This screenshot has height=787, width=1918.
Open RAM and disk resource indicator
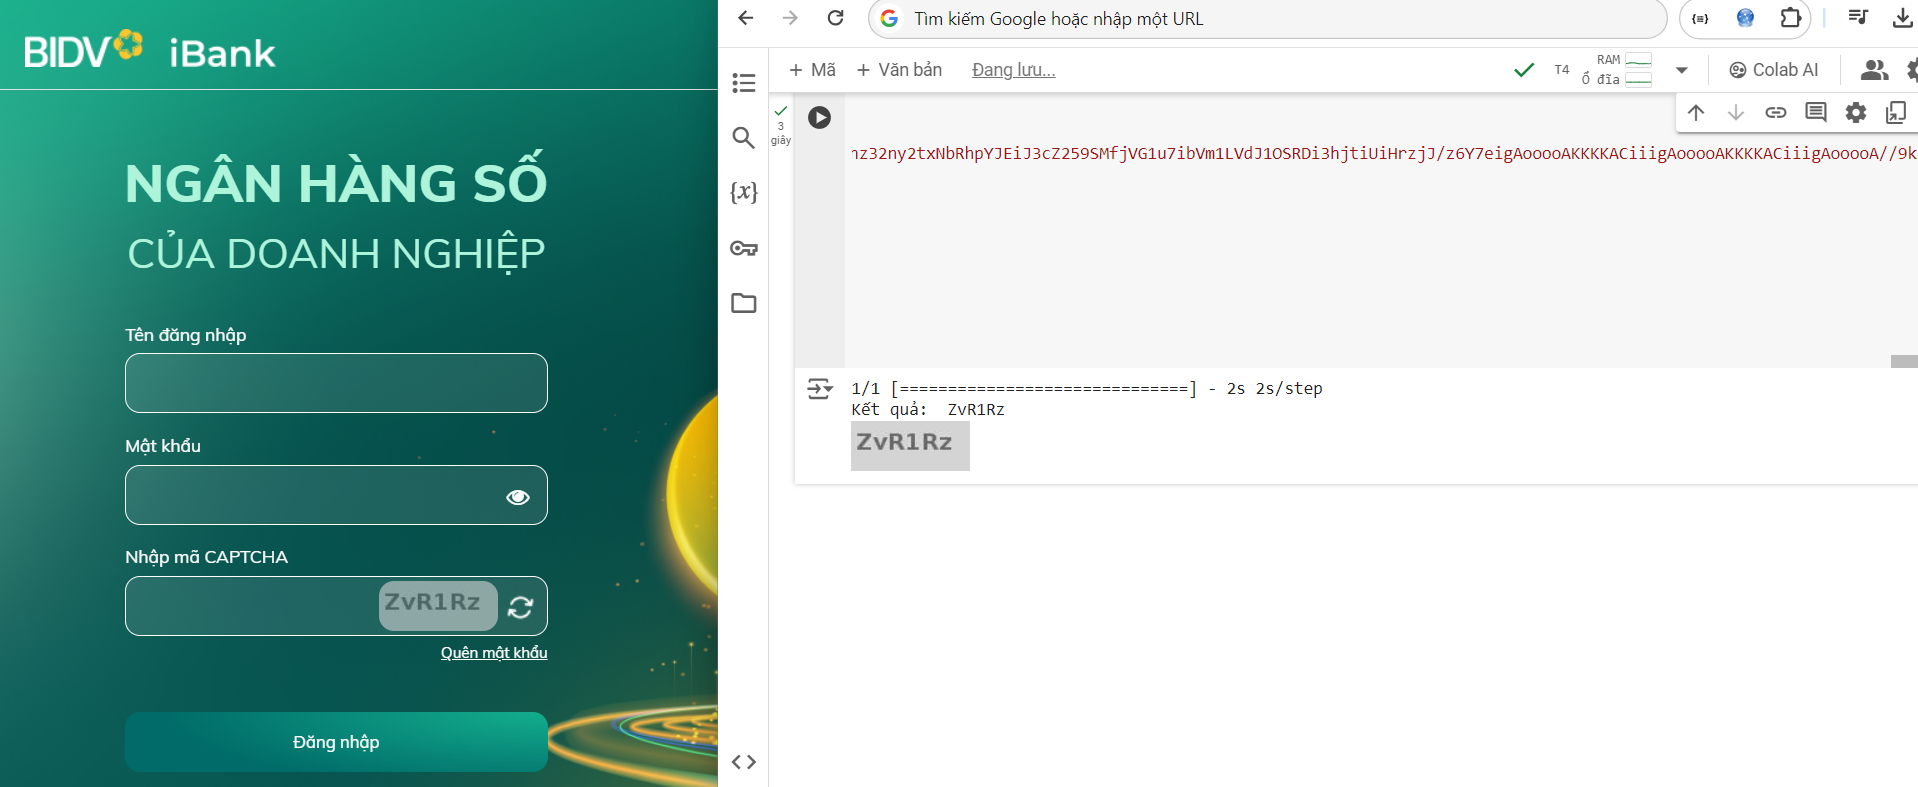(x=1617, y=70)
